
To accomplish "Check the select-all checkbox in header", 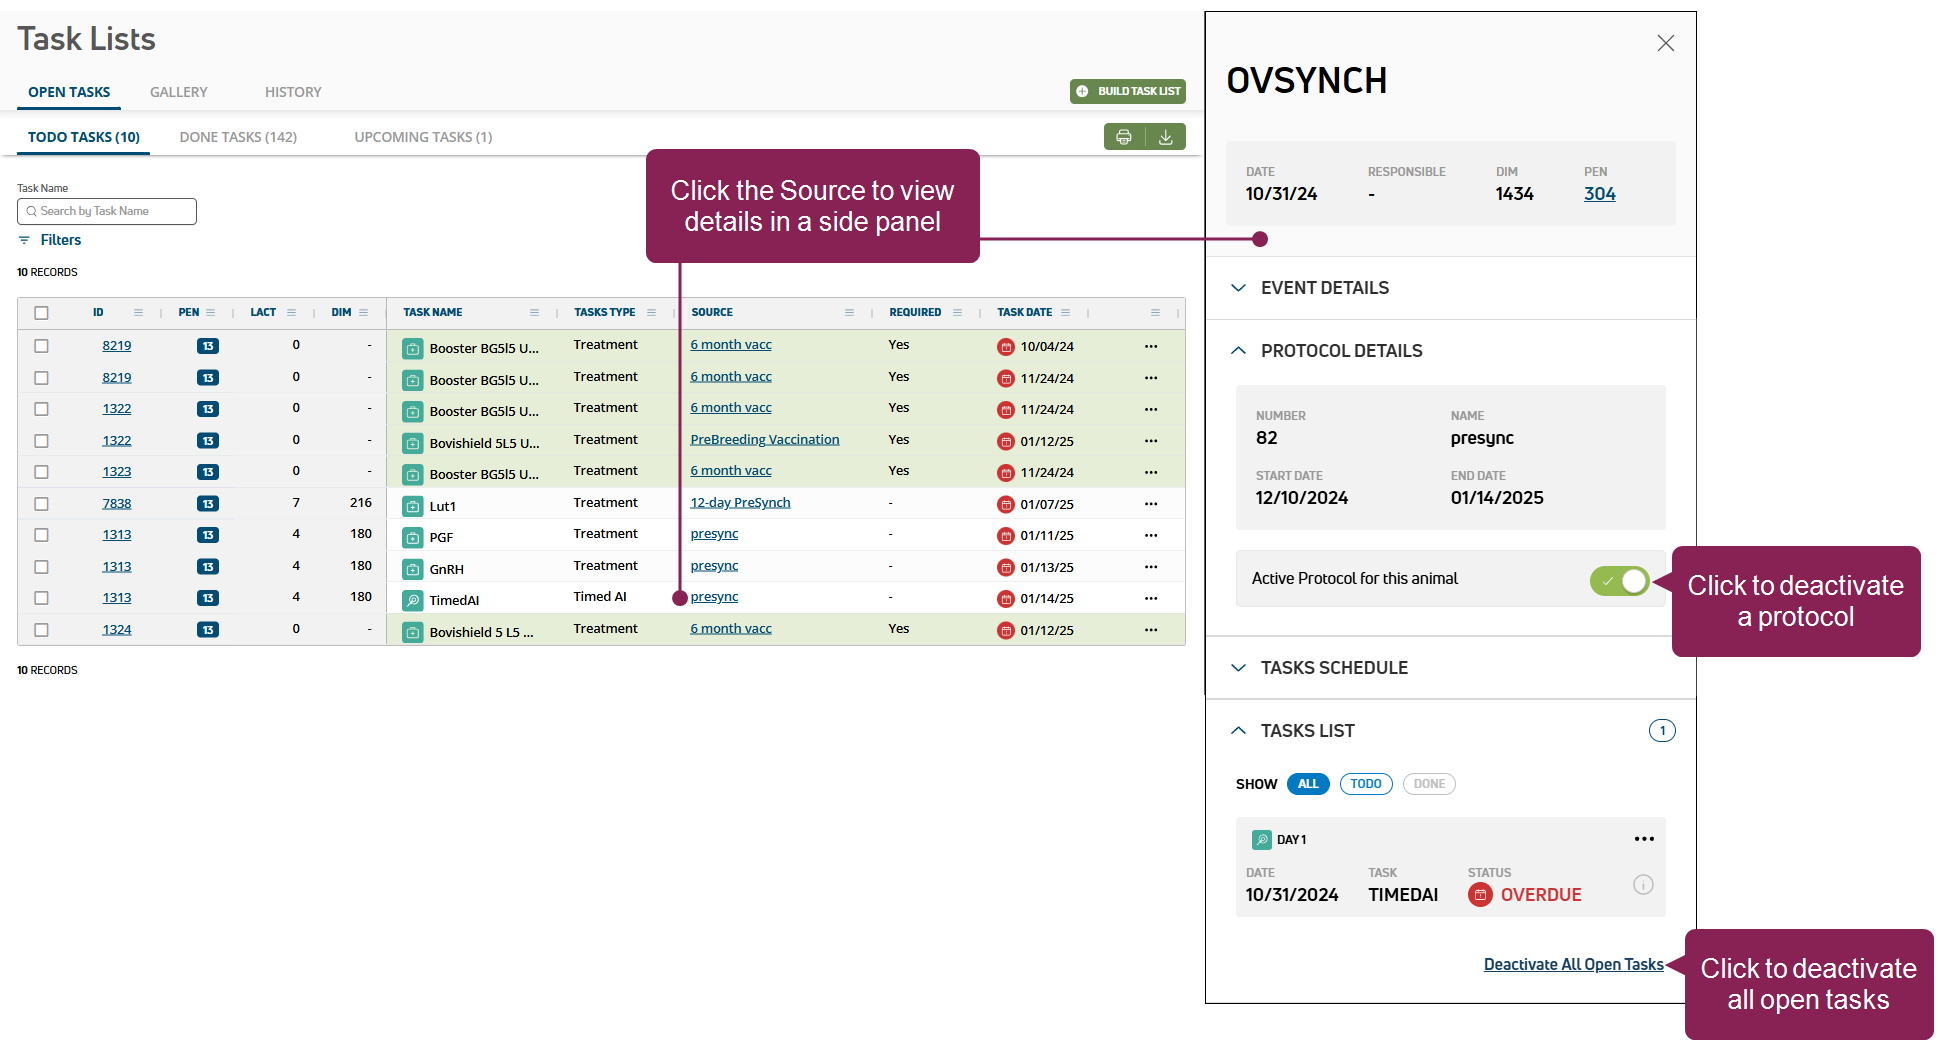I will tap(41, 313).
